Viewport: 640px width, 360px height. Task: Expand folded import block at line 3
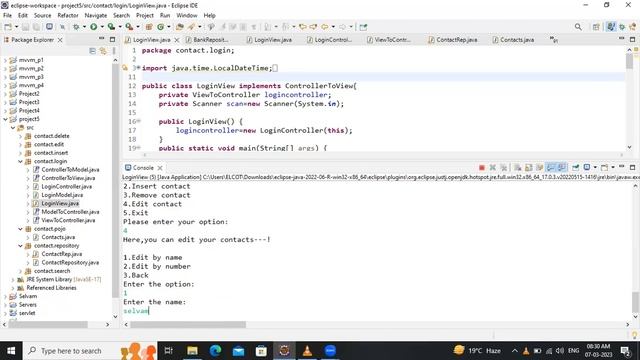(x=138, y=68)
